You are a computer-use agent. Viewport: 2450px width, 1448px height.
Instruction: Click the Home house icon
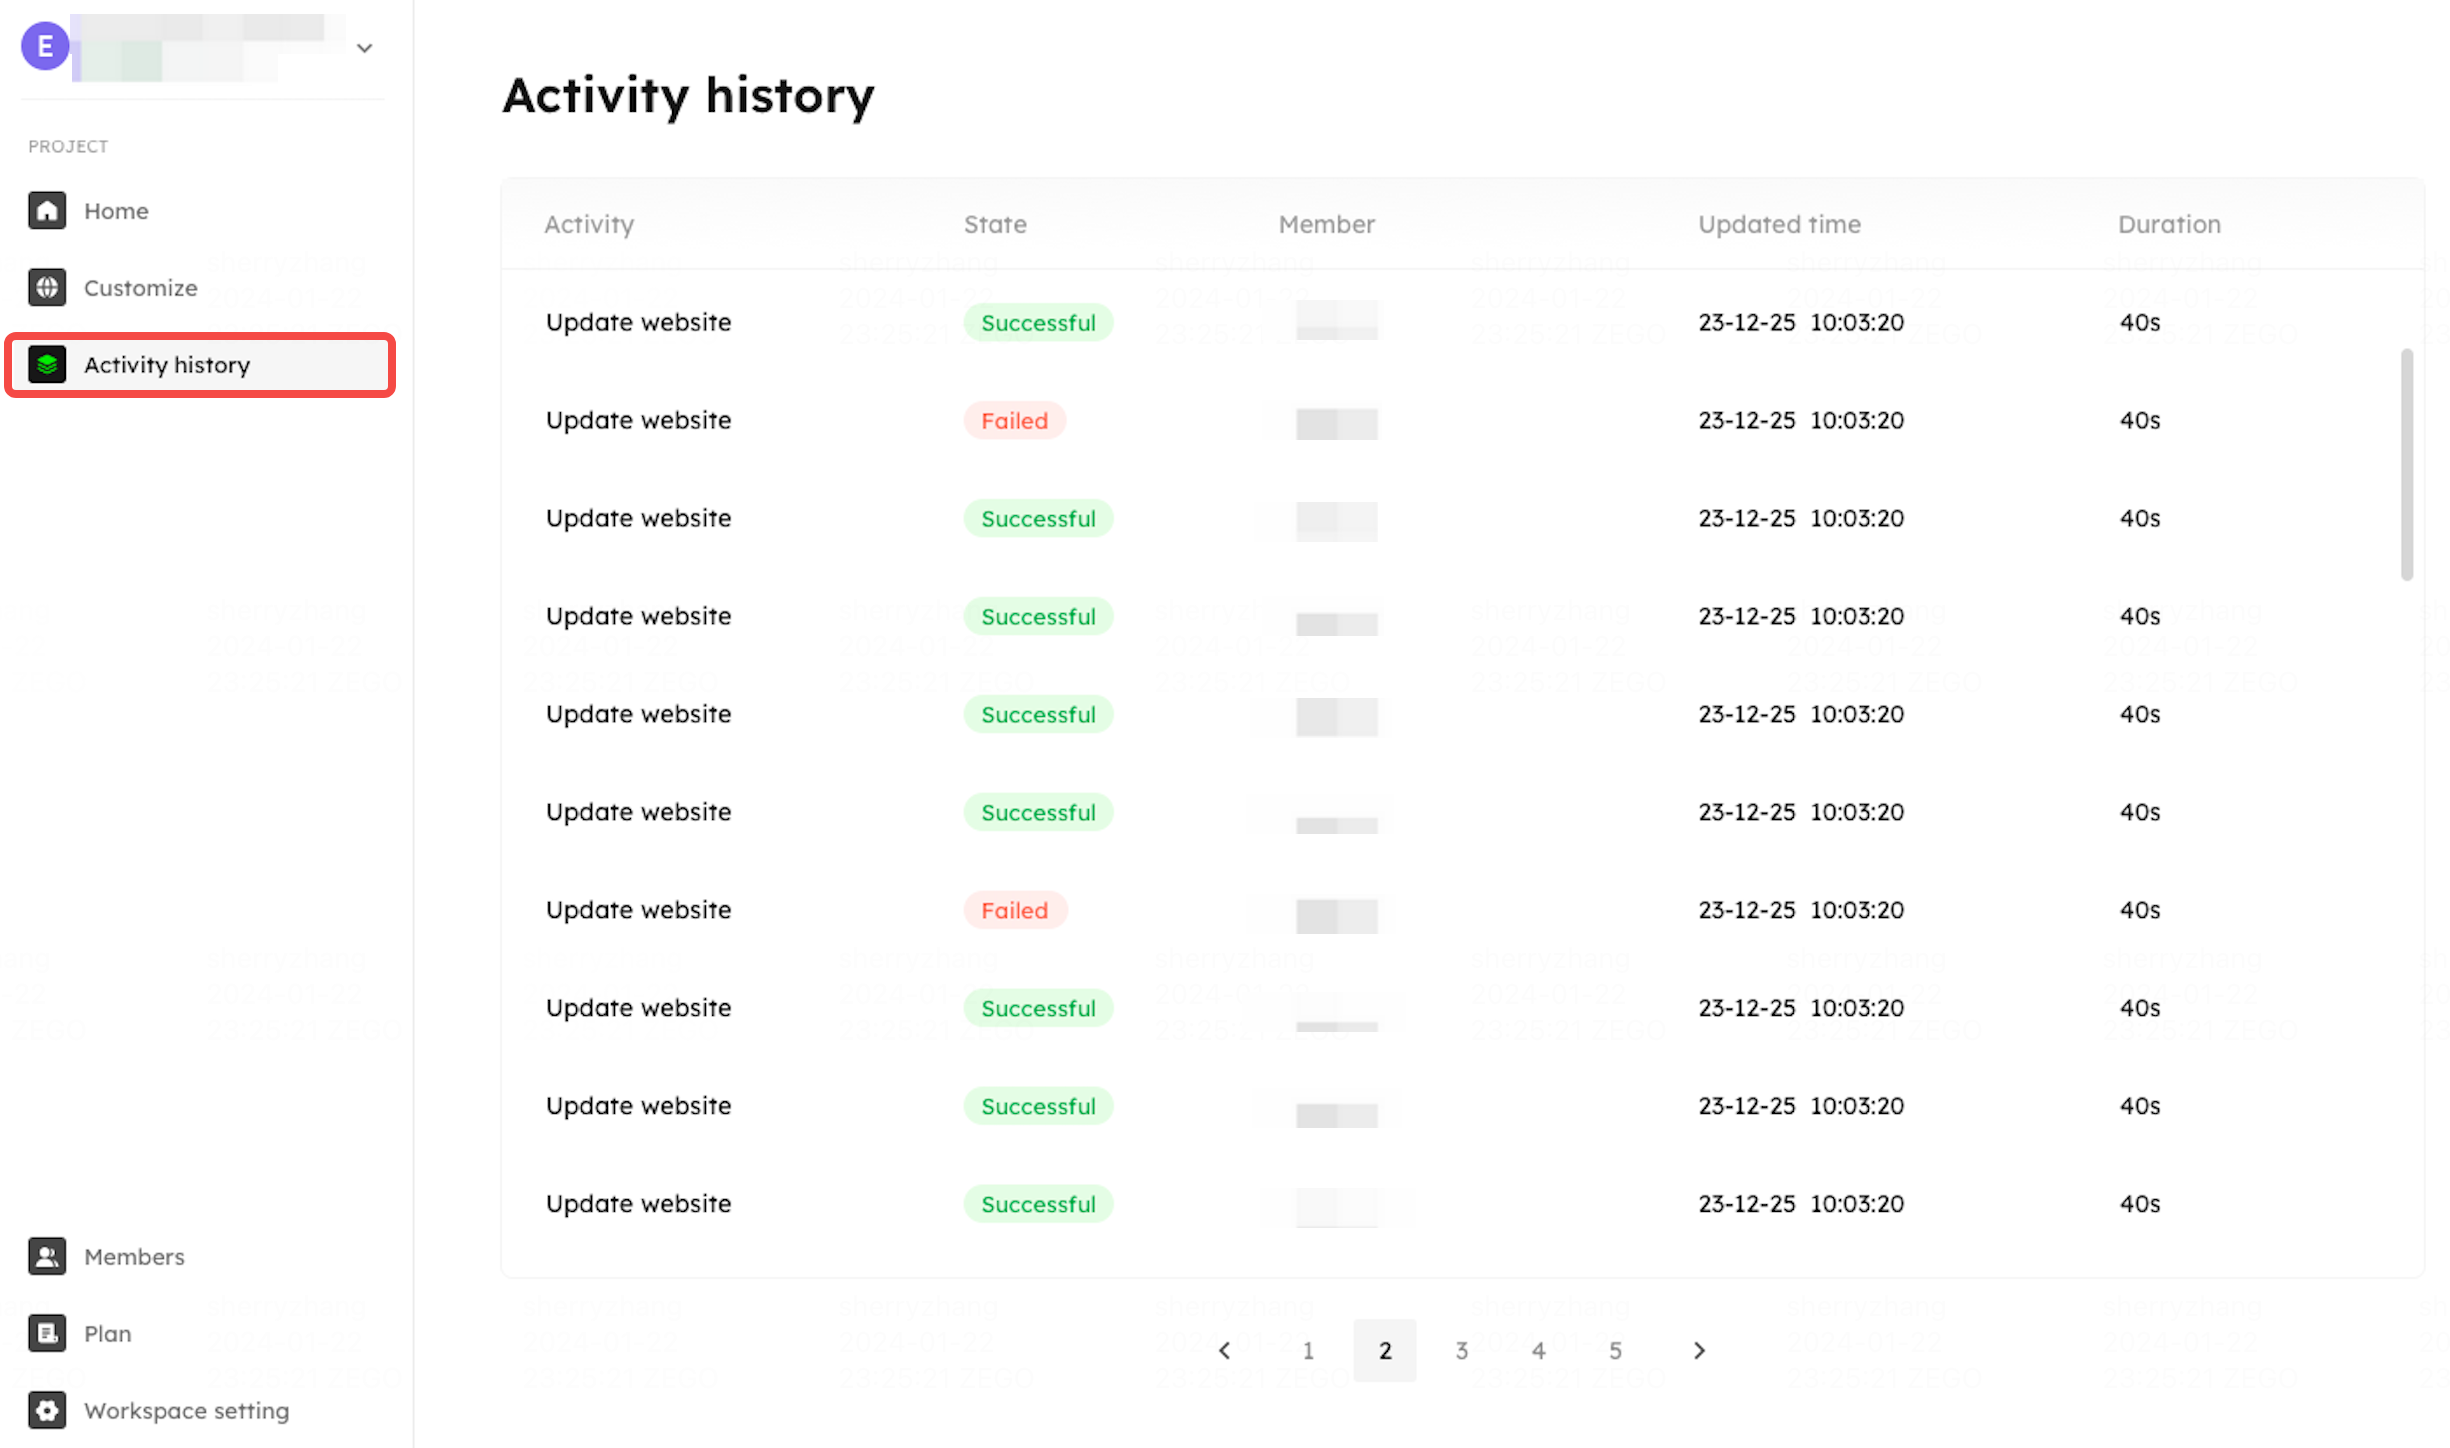click(47, 210)
